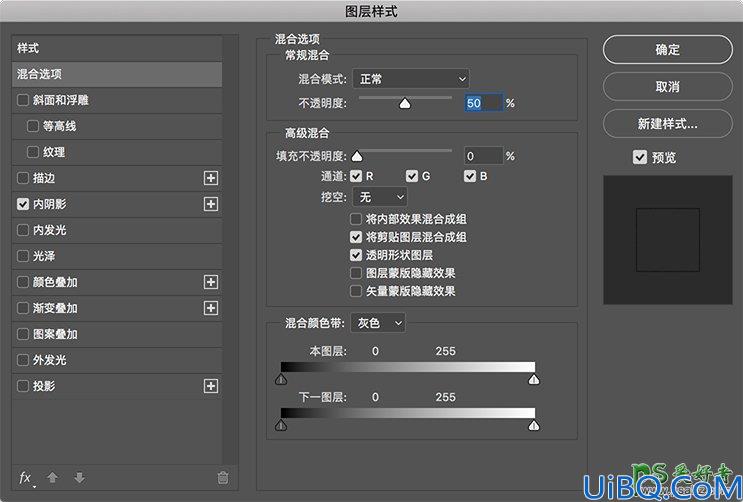Uncheck 透明形状图层 option
743x502 pixels.
pyautogui.click(x=356, y=255)
